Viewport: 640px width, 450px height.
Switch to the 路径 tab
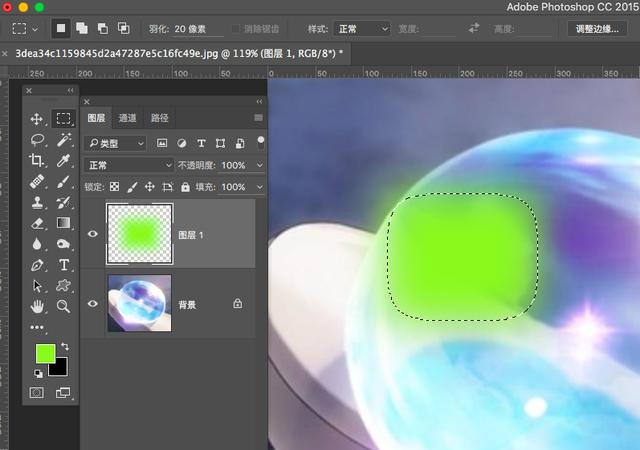click(x=159, y=118)
